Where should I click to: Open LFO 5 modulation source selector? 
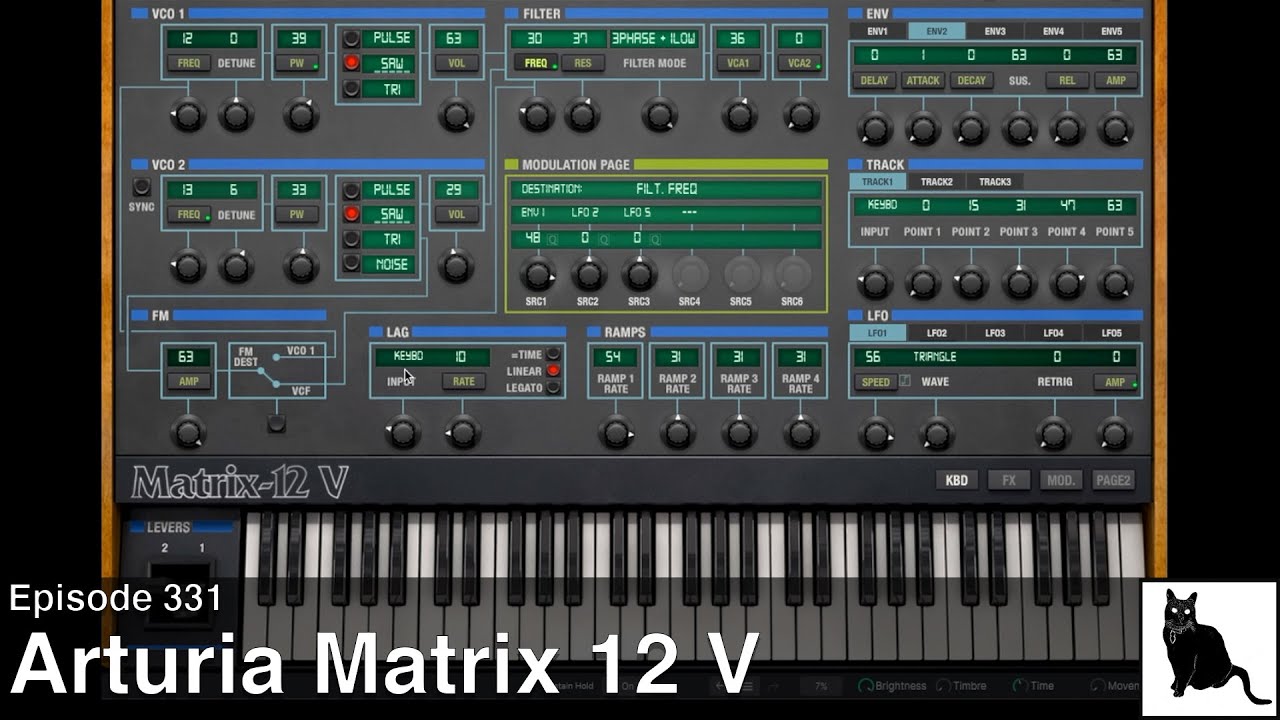coord(637,213)
